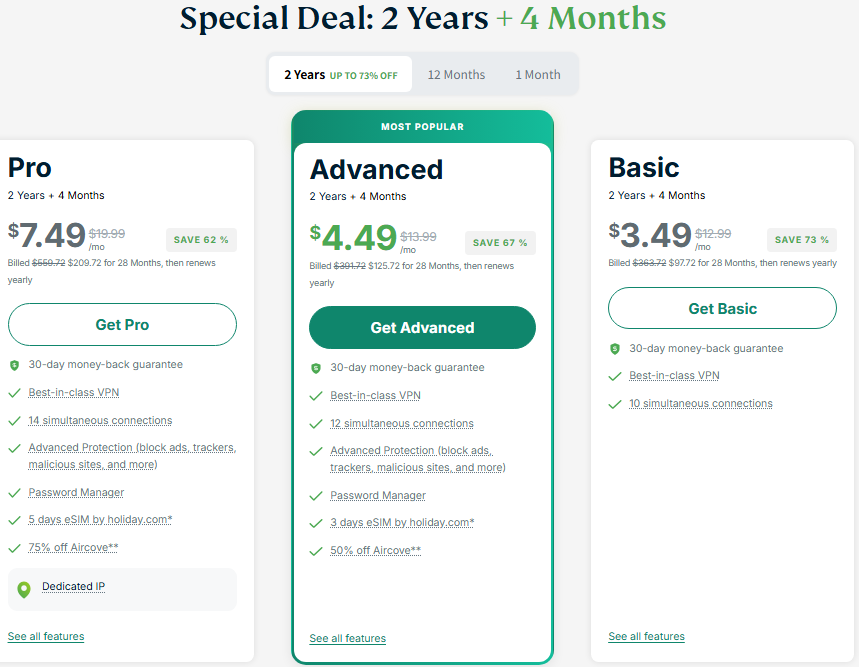Choose the 1 Month billing tab
This screenshot has height=667, width=859.
tap(538, 75)
